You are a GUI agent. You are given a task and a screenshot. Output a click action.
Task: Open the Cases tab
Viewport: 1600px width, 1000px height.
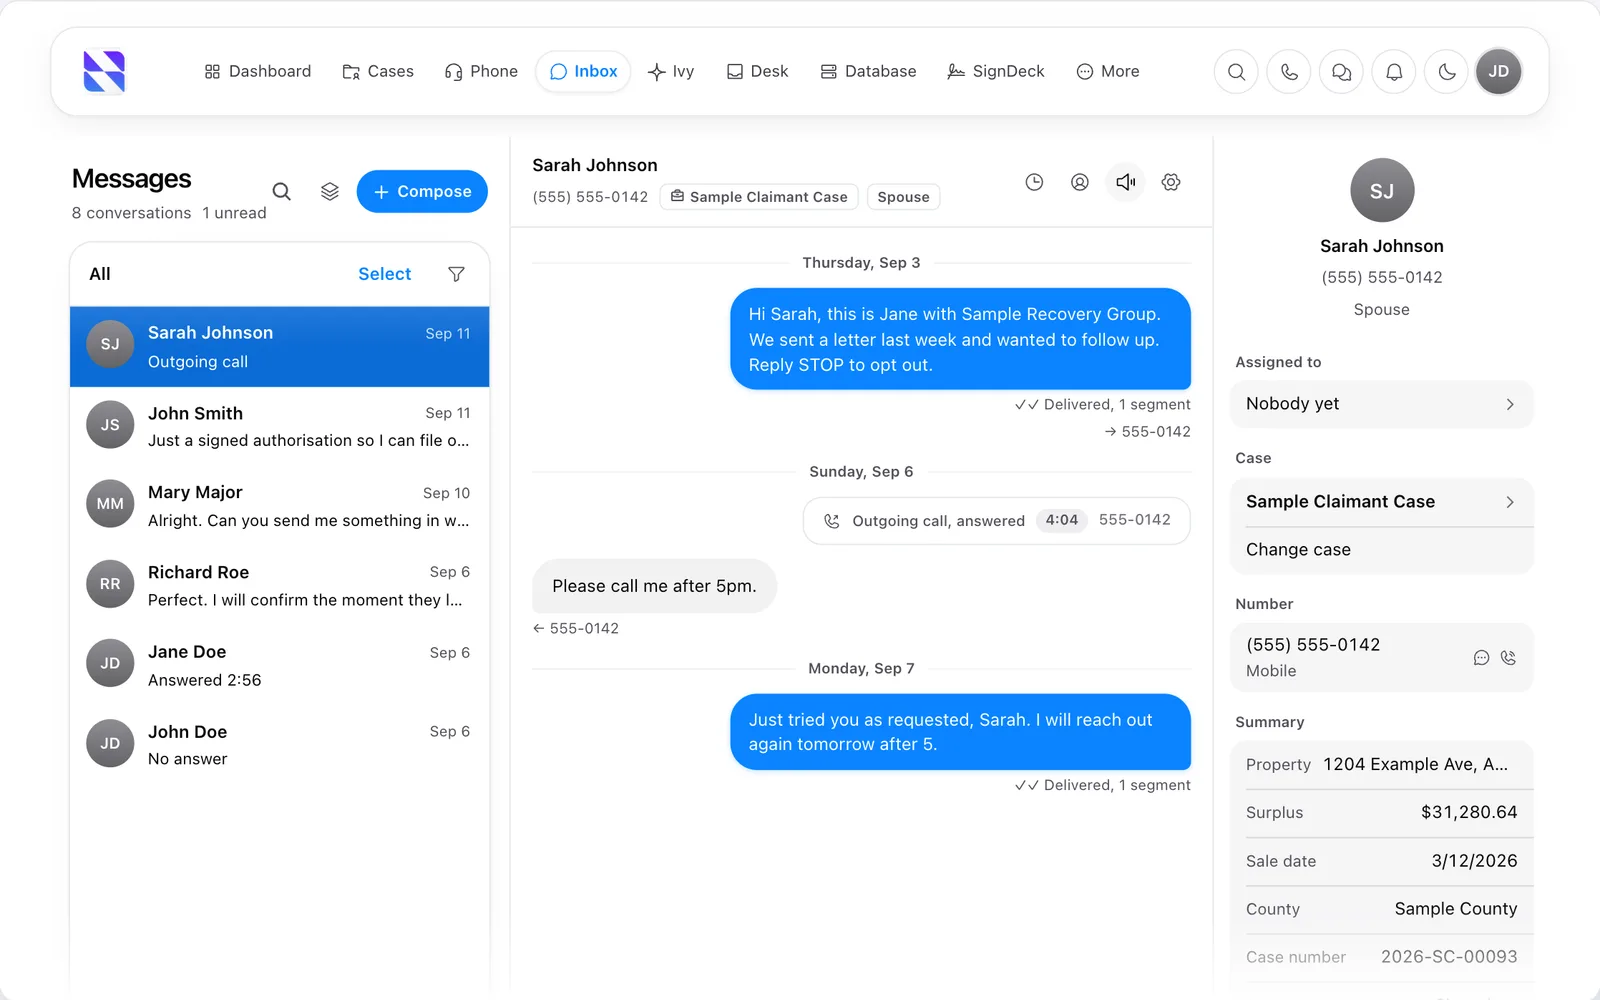pyautogui.click(x=378, y=72)
